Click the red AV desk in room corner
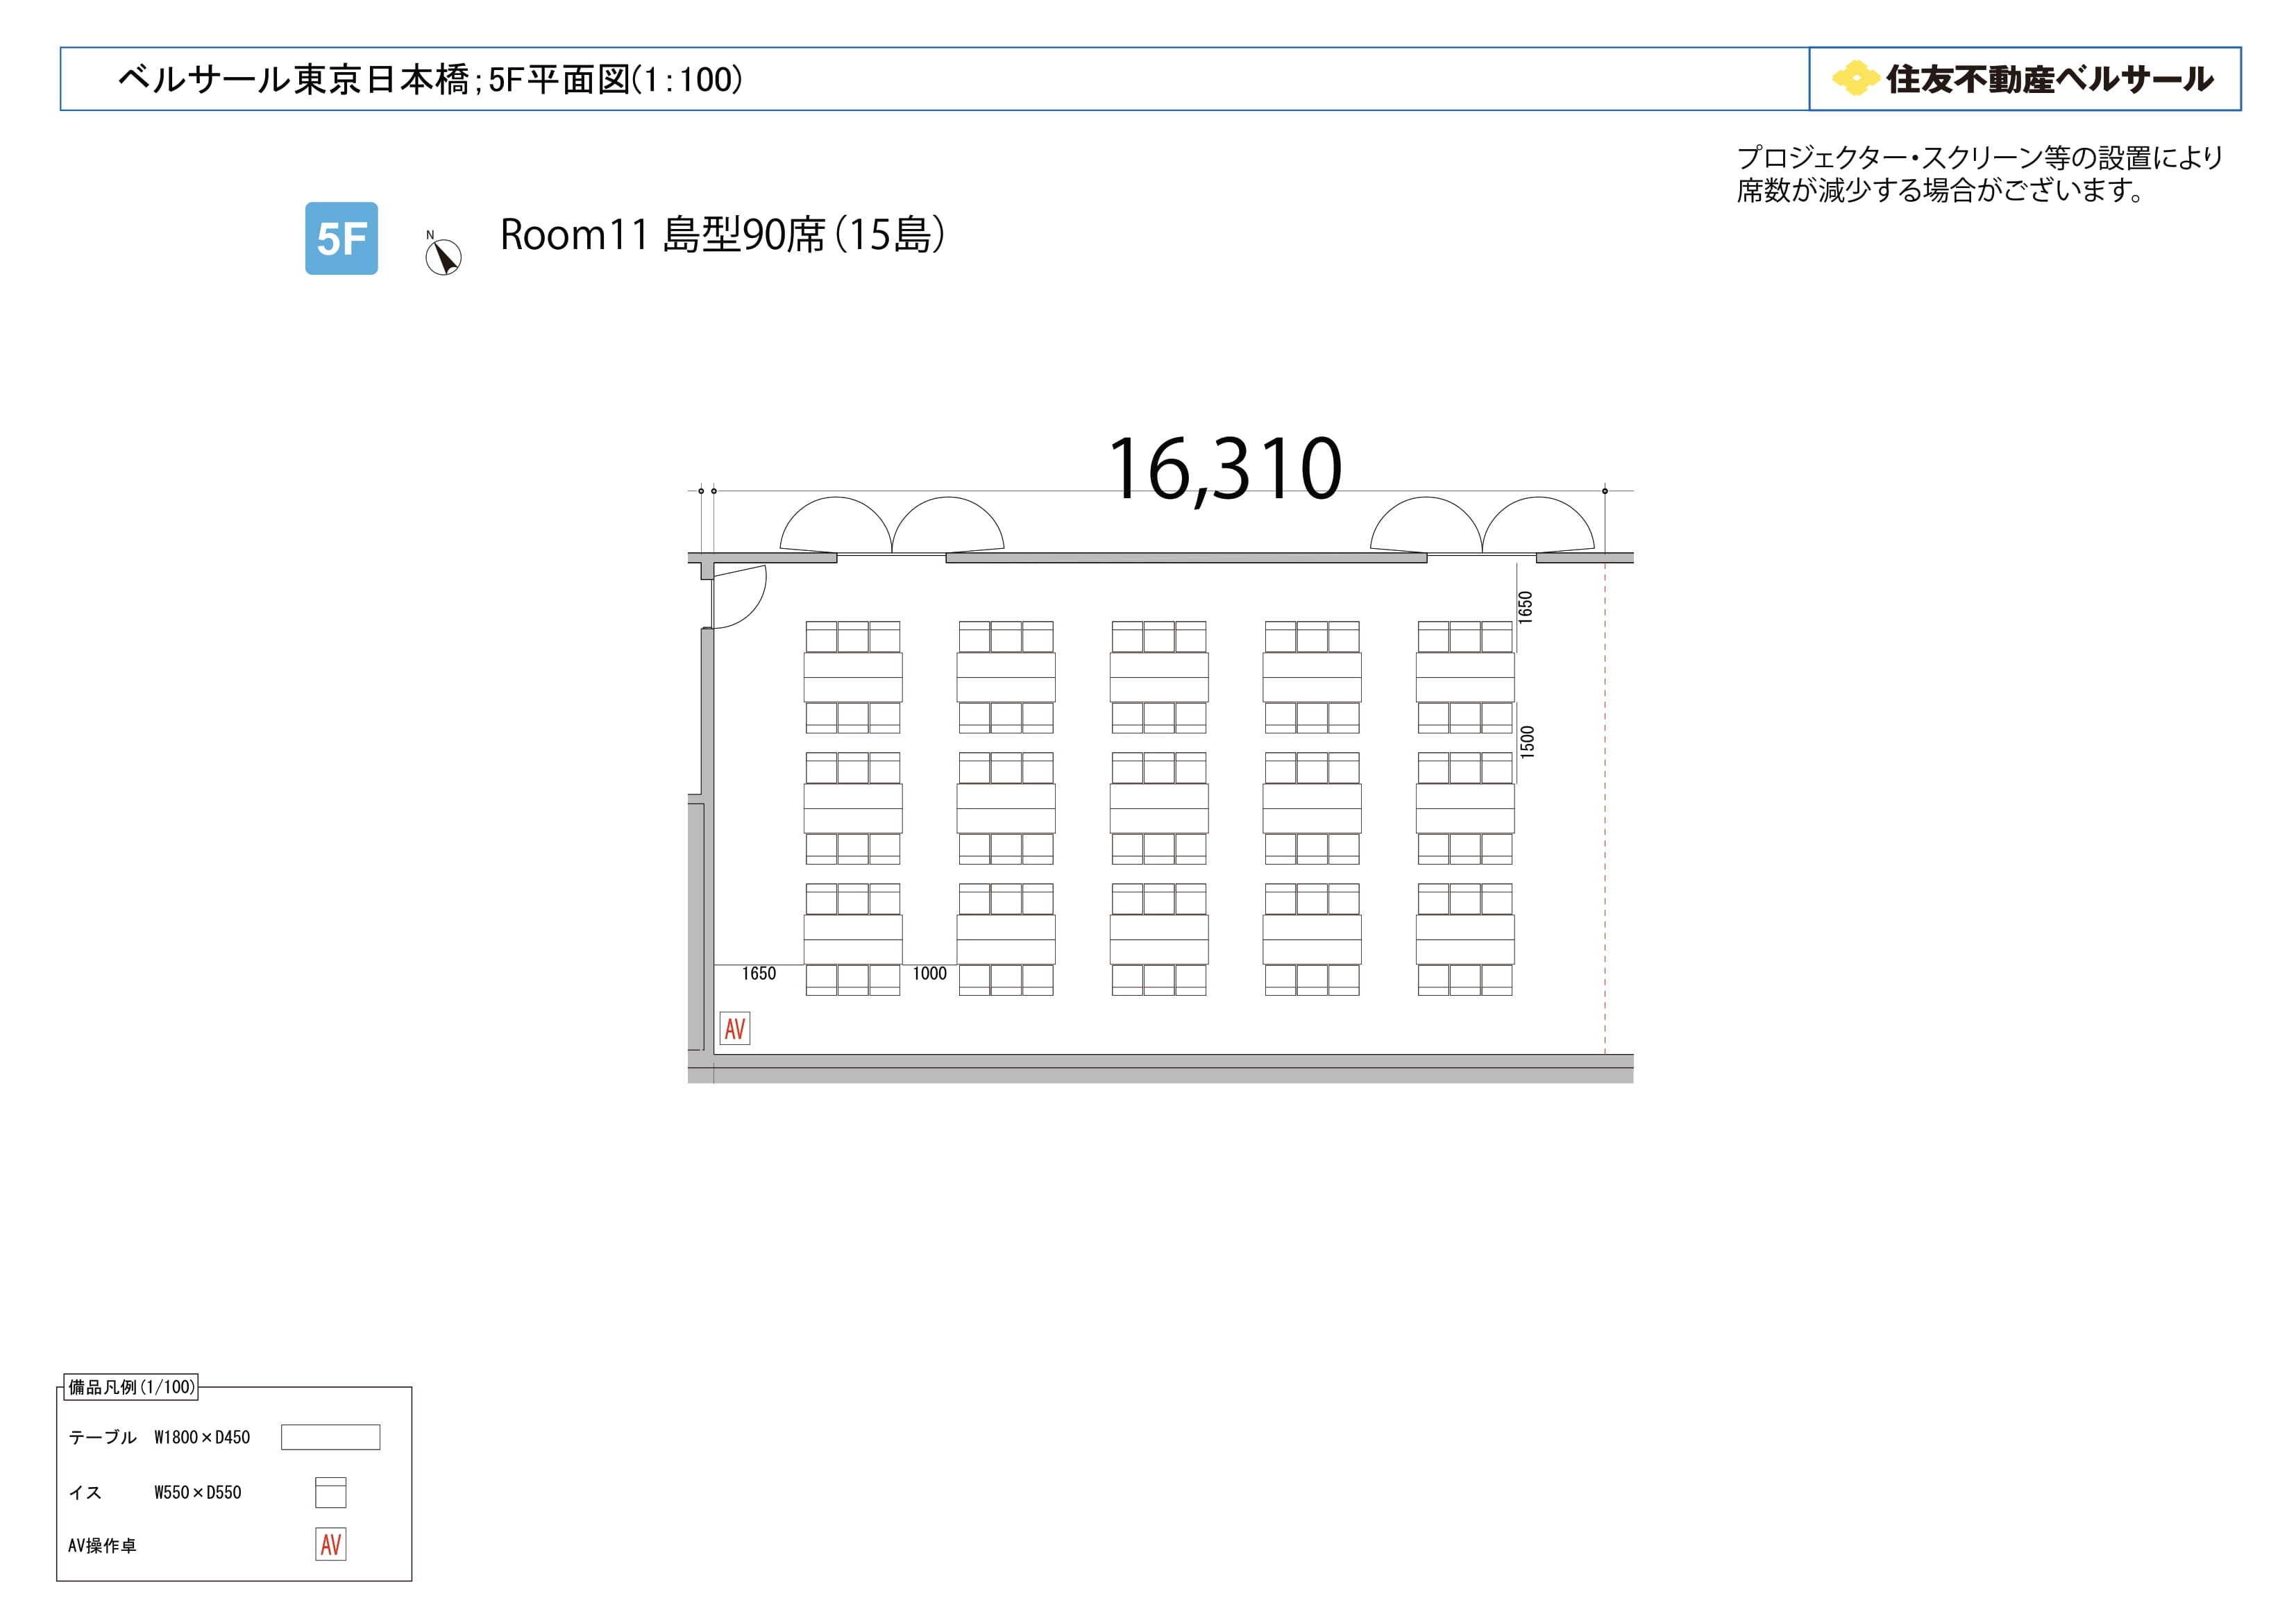The image size is (2296, 1623). coord(735,1028)
